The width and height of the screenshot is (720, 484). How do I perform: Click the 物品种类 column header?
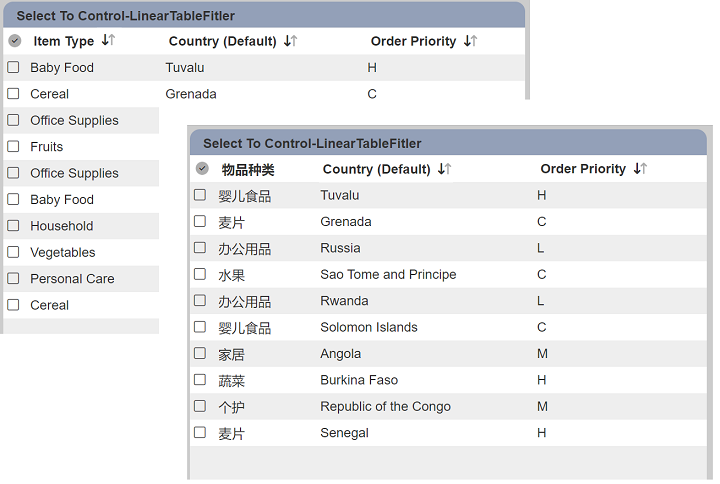point(248,169)
